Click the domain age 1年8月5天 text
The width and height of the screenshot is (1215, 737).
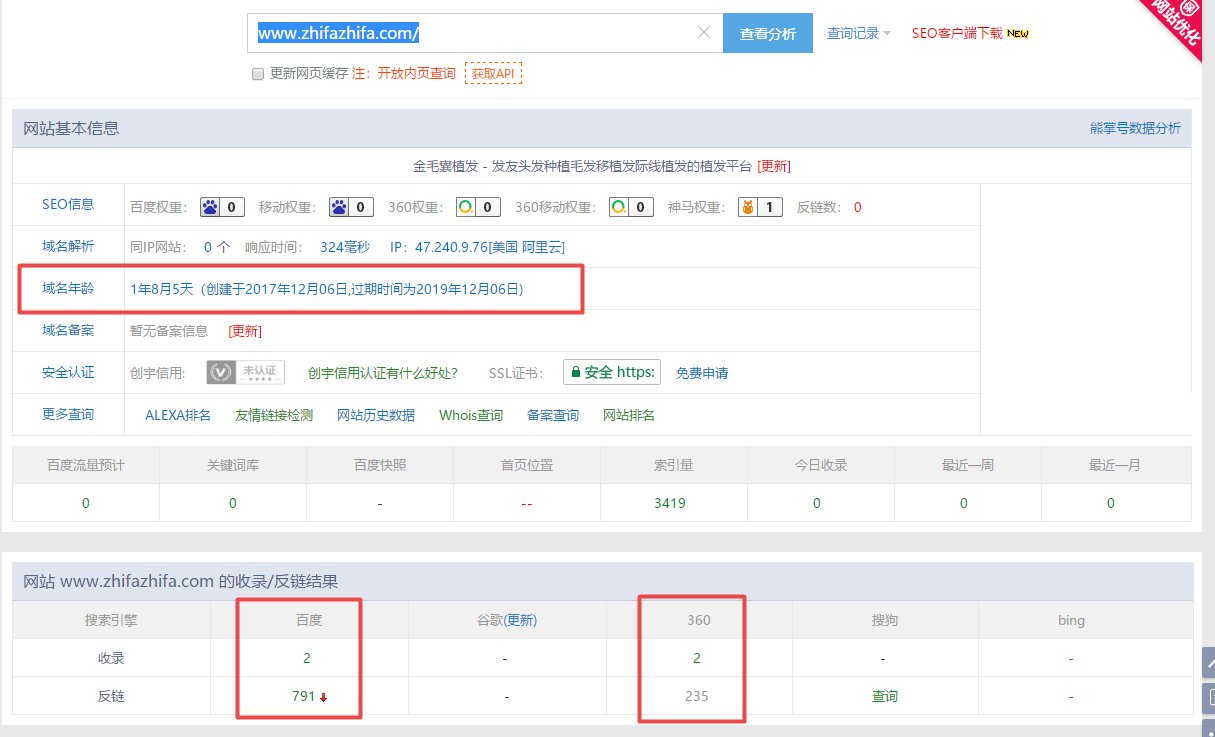coord(163,289)
